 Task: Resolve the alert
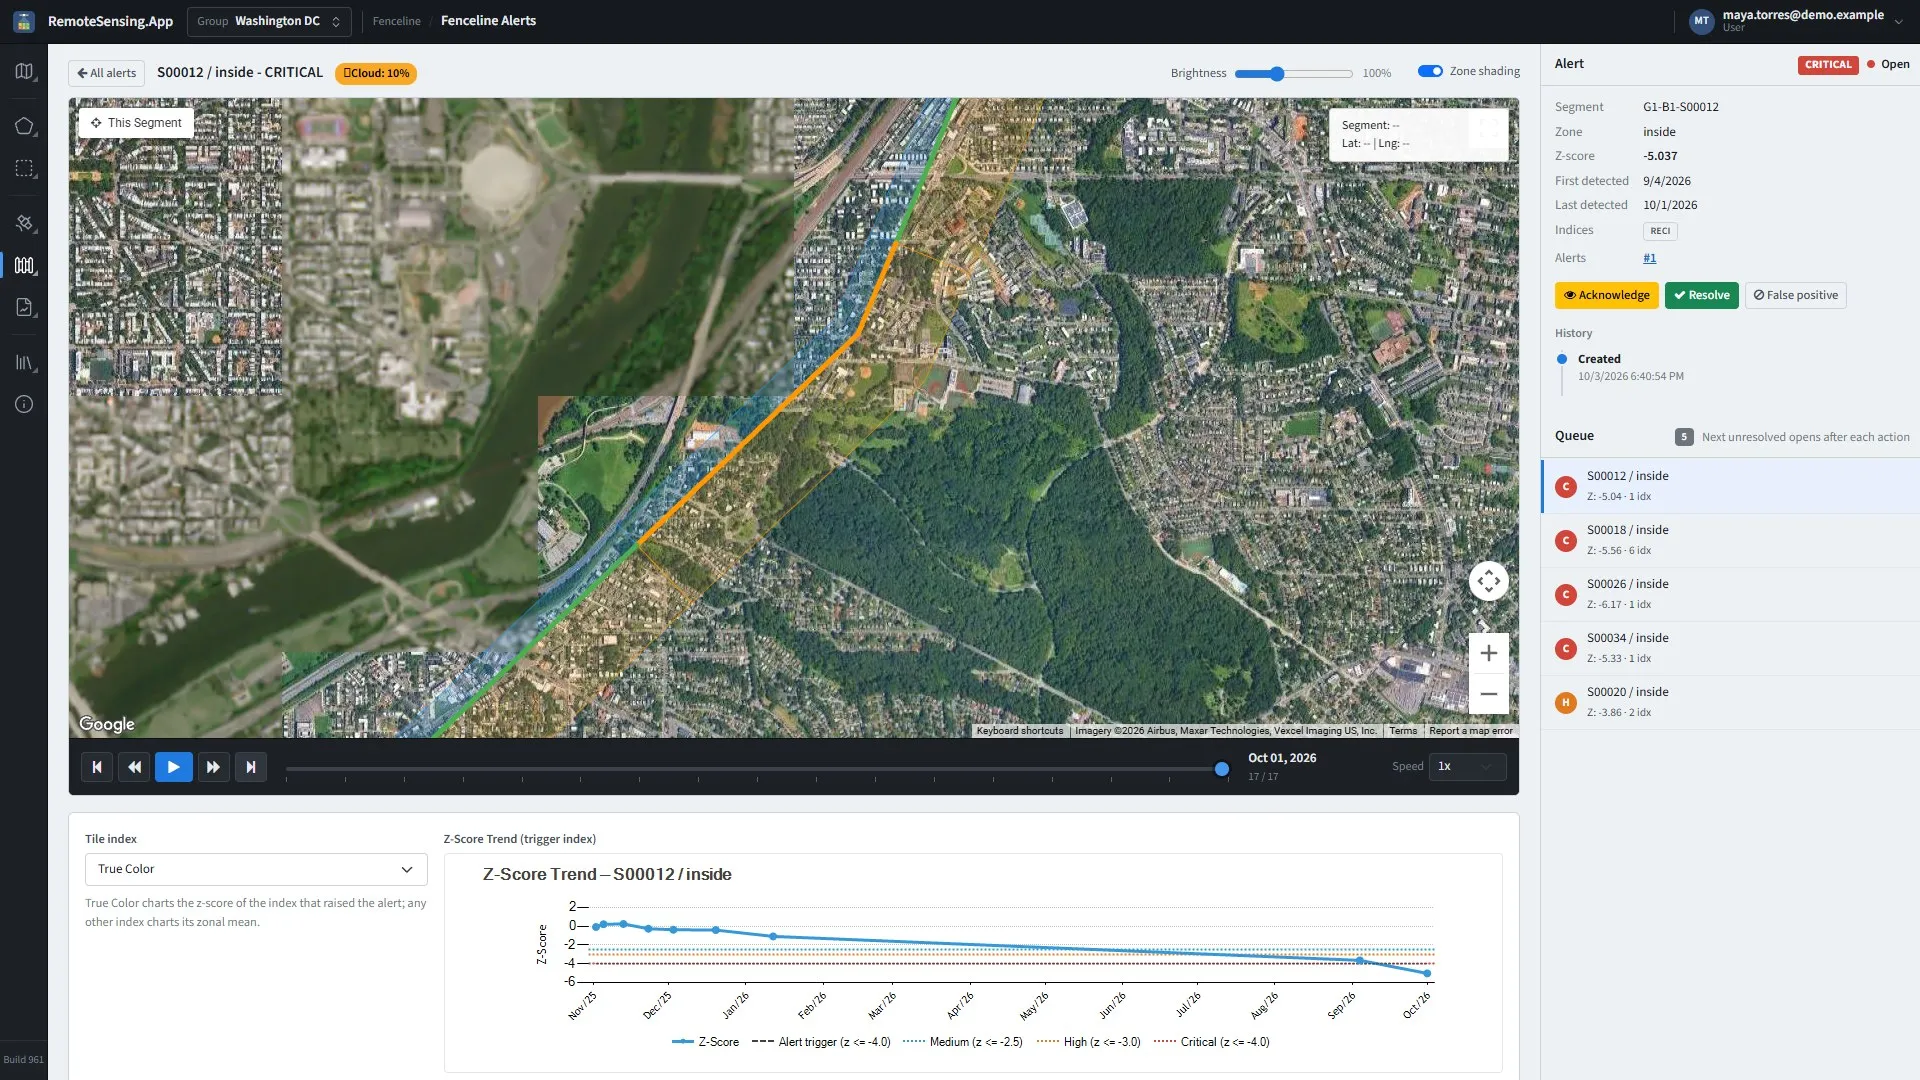click(1701, 295)
